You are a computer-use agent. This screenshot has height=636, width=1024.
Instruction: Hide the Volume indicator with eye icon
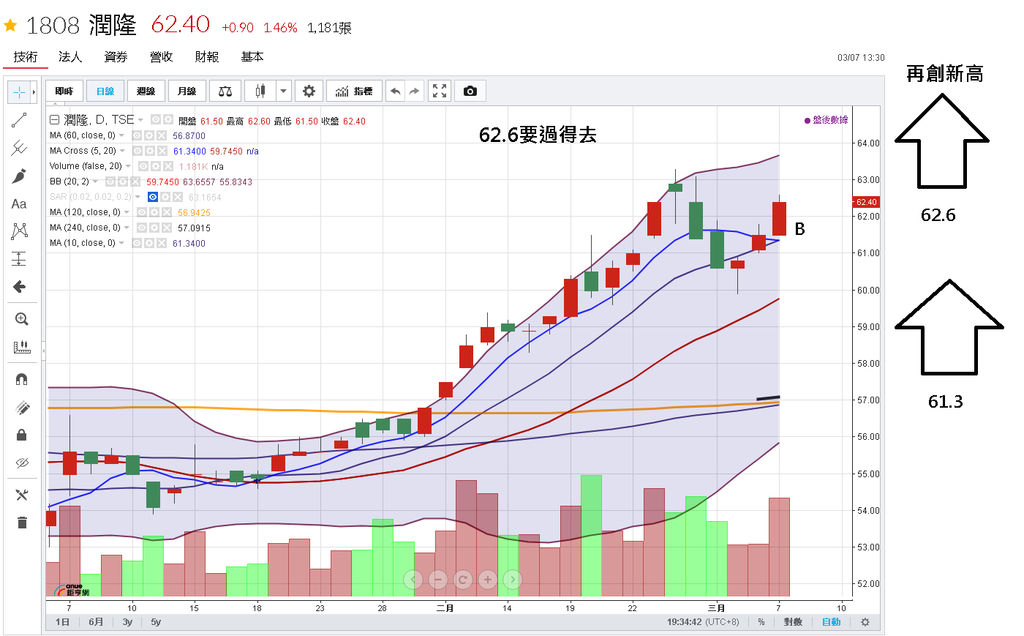click(143, 166)
